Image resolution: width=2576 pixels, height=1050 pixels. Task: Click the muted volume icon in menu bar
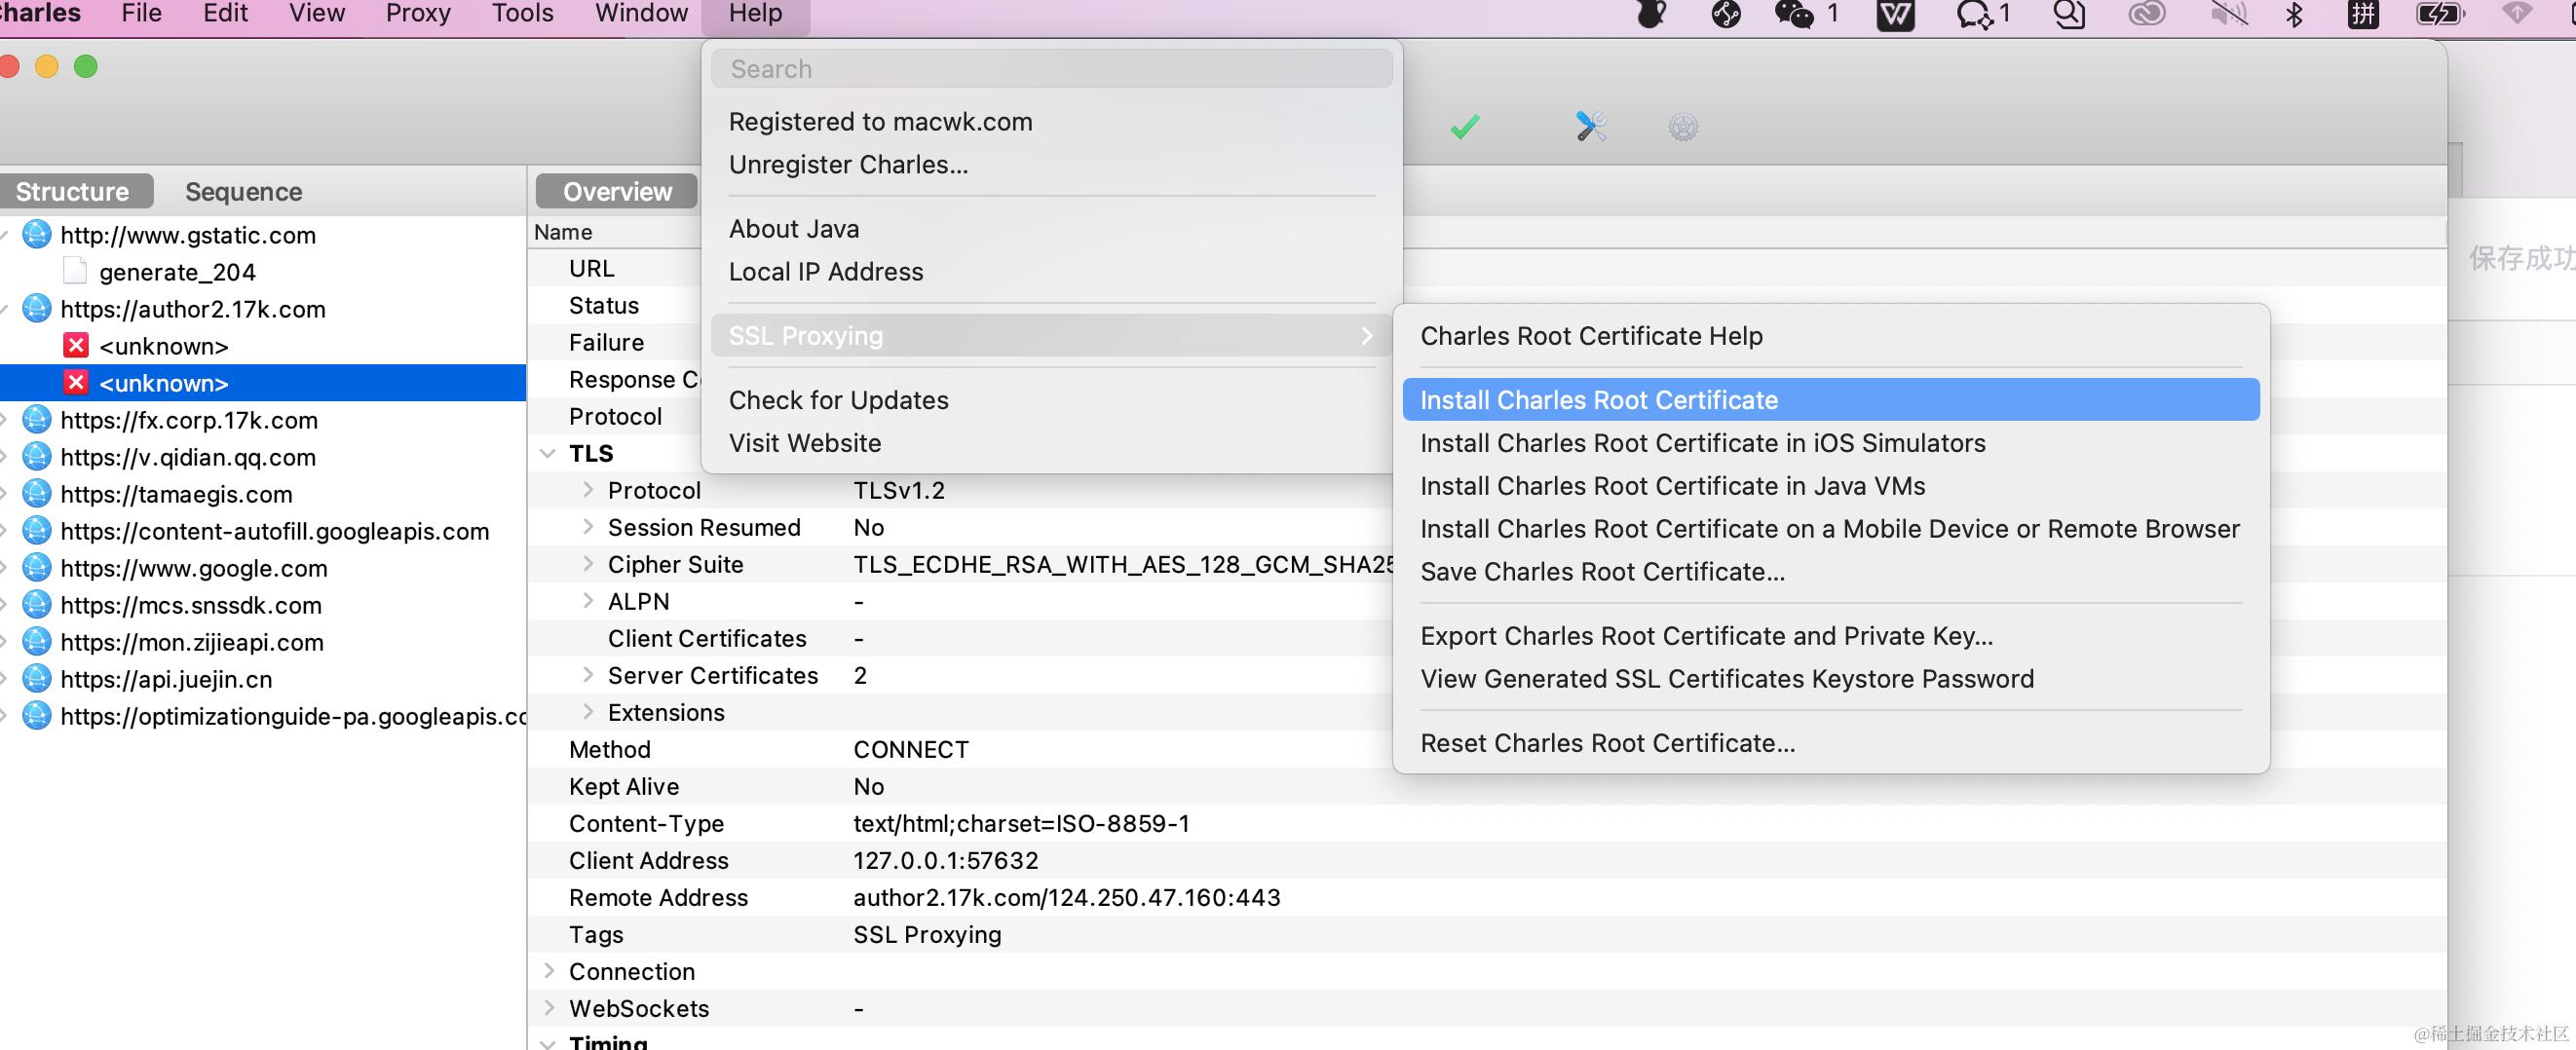(2229, 14)
